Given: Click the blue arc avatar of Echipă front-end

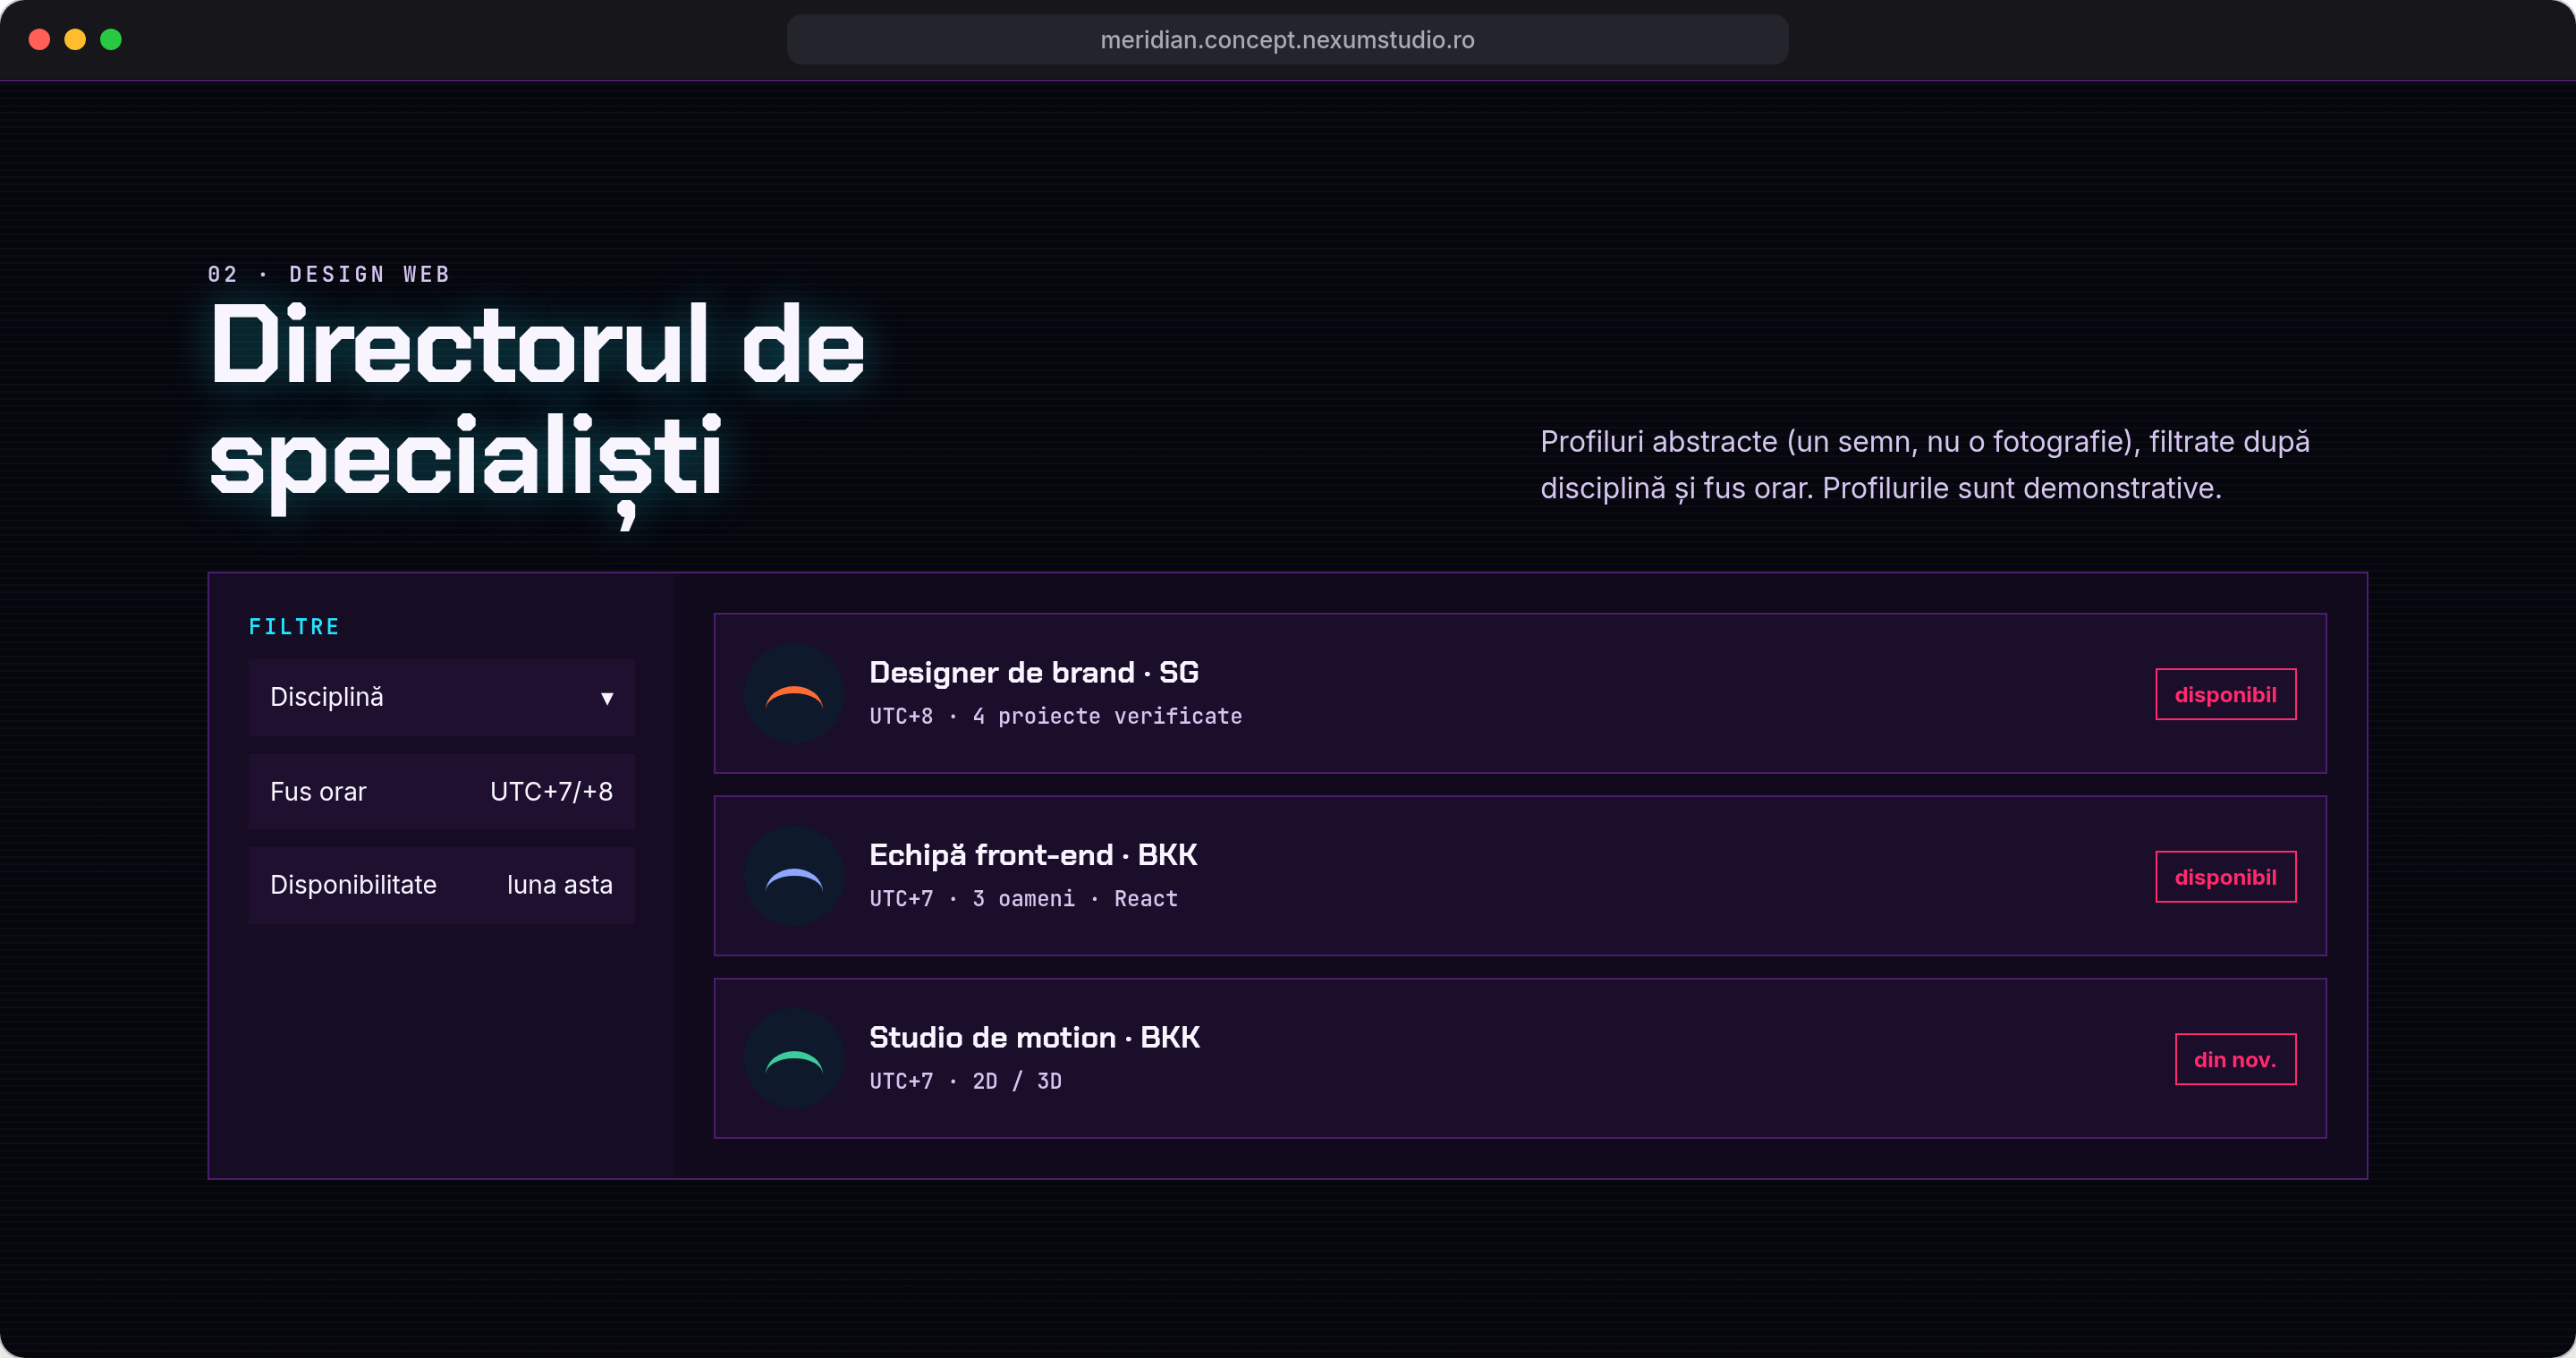Looking at the screenshot, I should click(794, 876).
